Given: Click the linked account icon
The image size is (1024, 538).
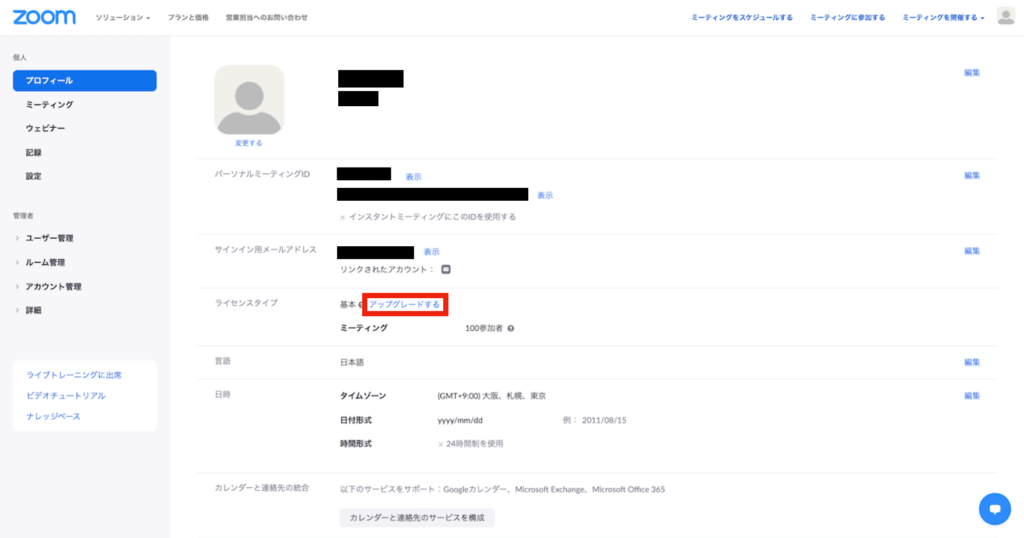Looking at the screenshot, I should pyautogui.click(x=446, y=269).
